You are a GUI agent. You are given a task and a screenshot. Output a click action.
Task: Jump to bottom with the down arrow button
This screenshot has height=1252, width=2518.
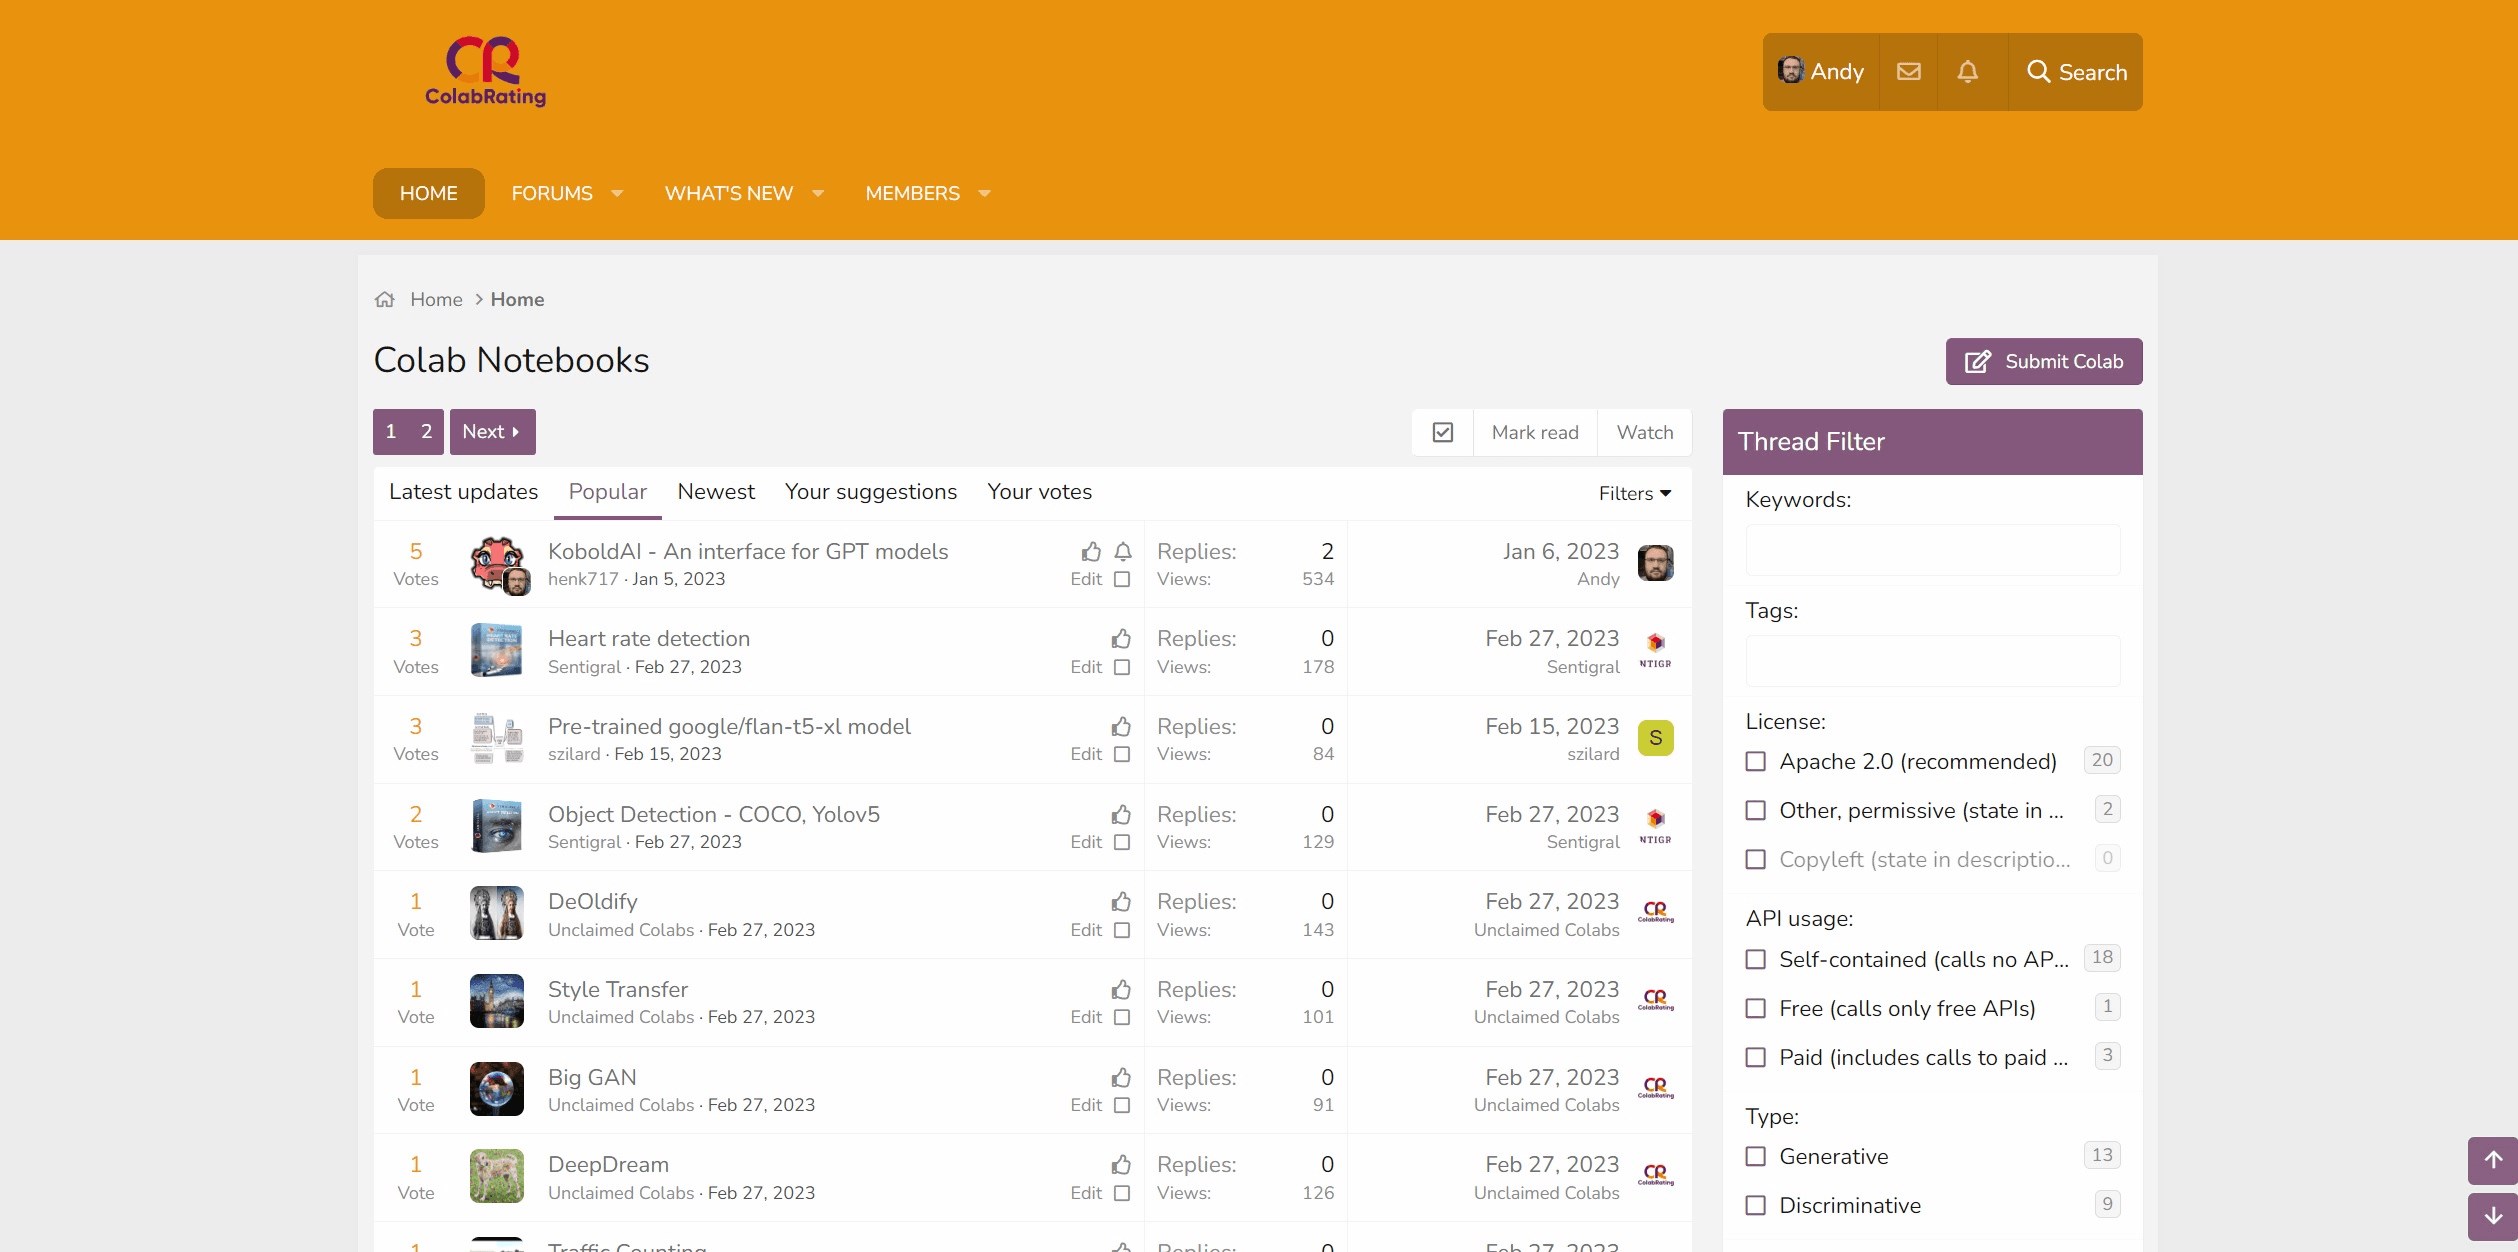click(x=2492, y=1216)
